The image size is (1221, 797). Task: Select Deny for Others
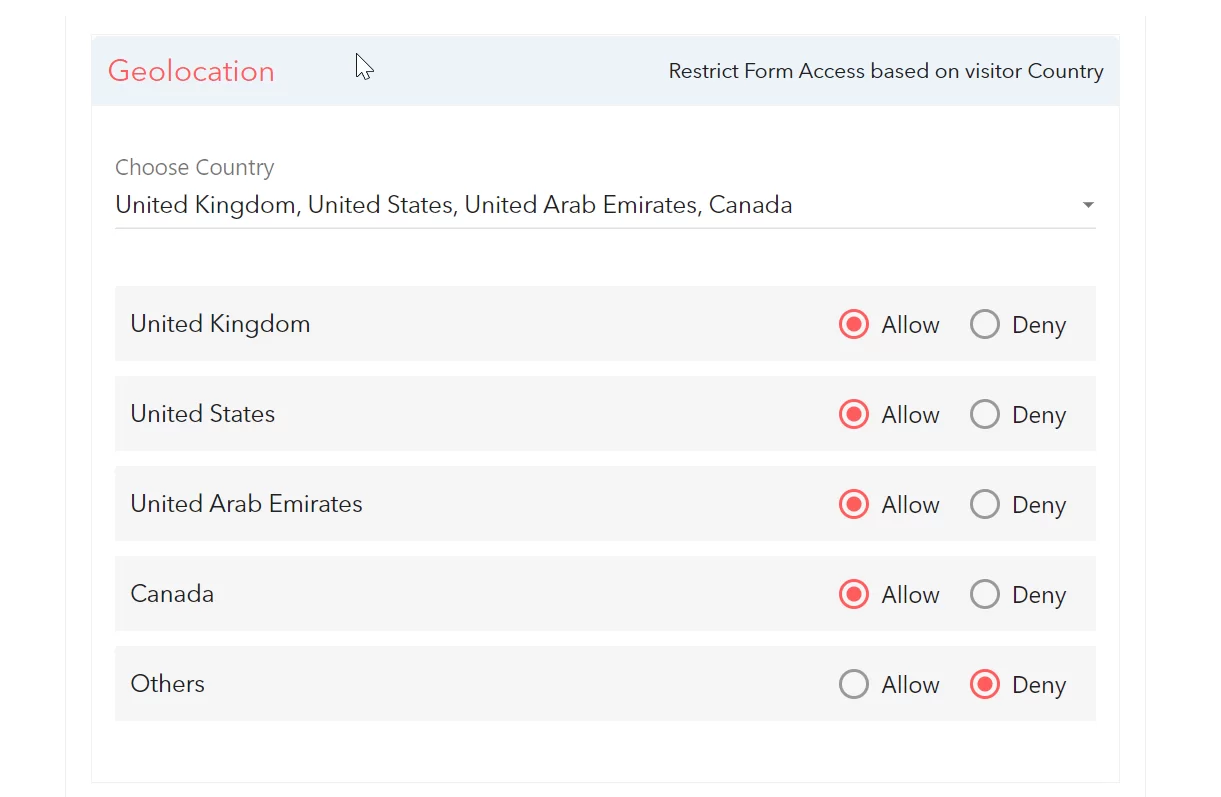[985, 685]
